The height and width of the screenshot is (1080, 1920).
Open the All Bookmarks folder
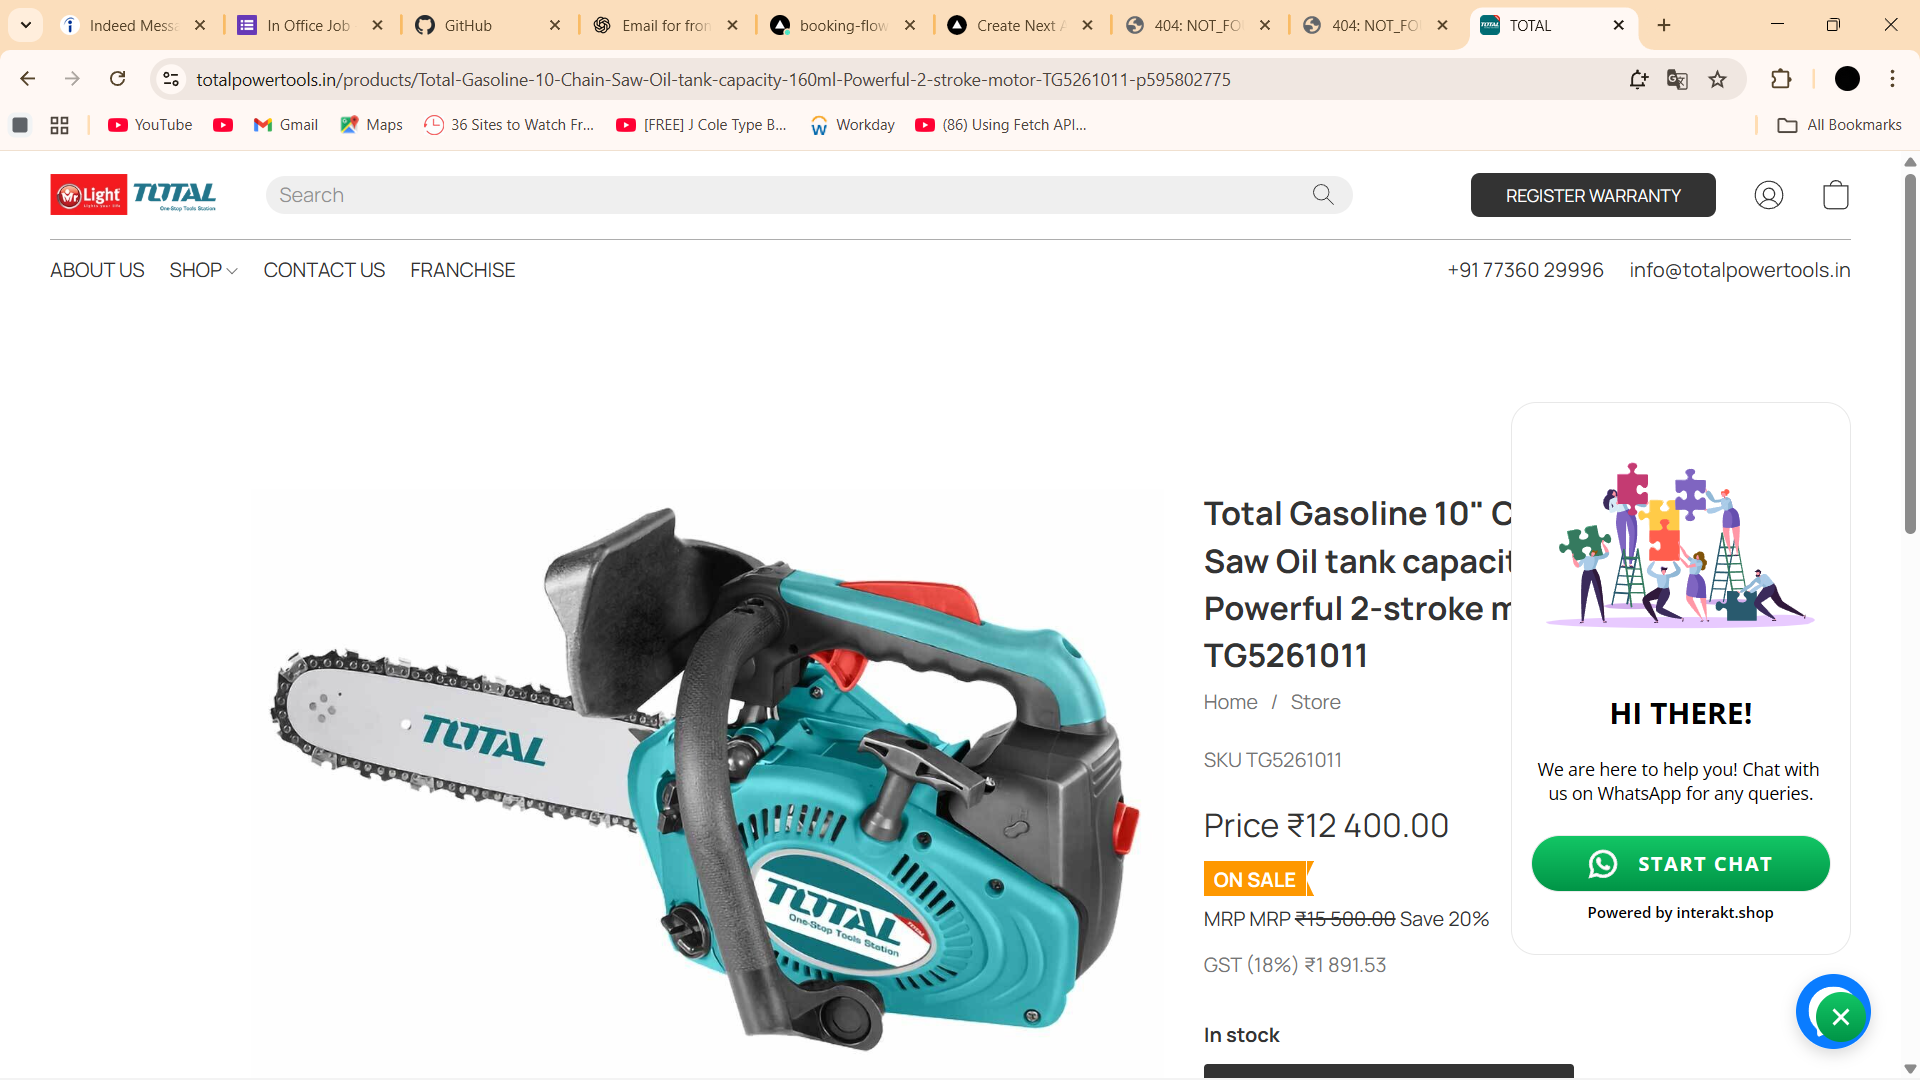pos(1839,125)
